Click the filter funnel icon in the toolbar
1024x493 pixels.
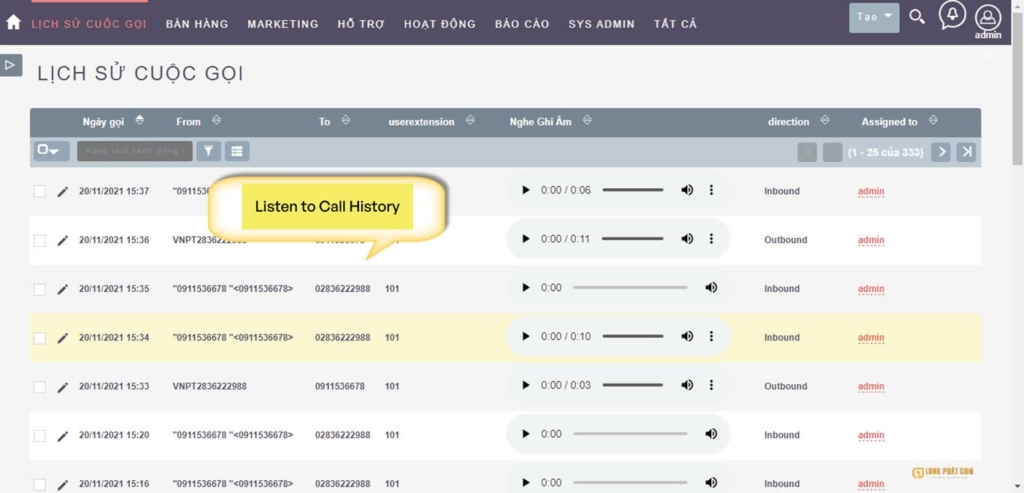208,151
